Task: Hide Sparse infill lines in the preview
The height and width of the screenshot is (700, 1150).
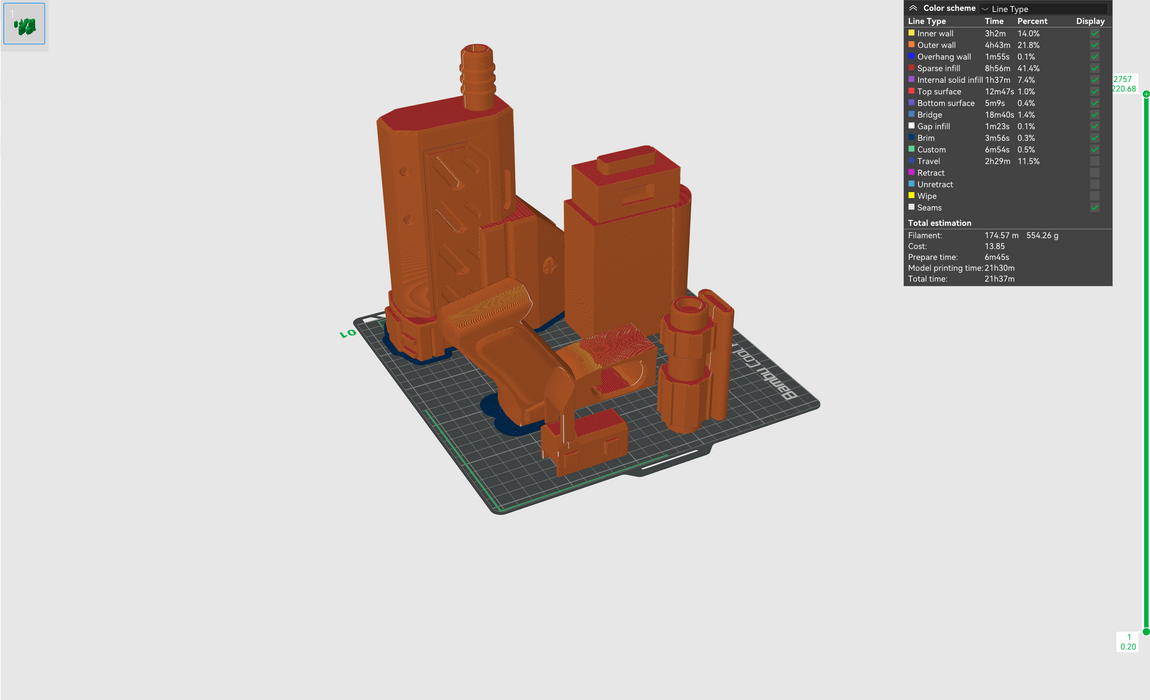Action: tap(1095, 68)
